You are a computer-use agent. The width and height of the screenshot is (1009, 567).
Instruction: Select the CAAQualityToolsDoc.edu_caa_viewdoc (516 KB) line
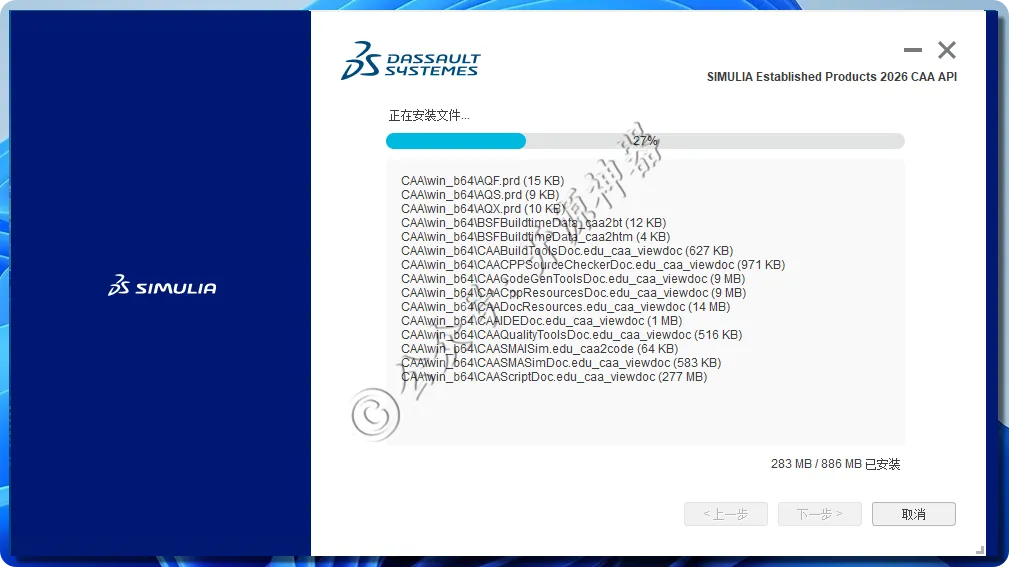(571, 335)
